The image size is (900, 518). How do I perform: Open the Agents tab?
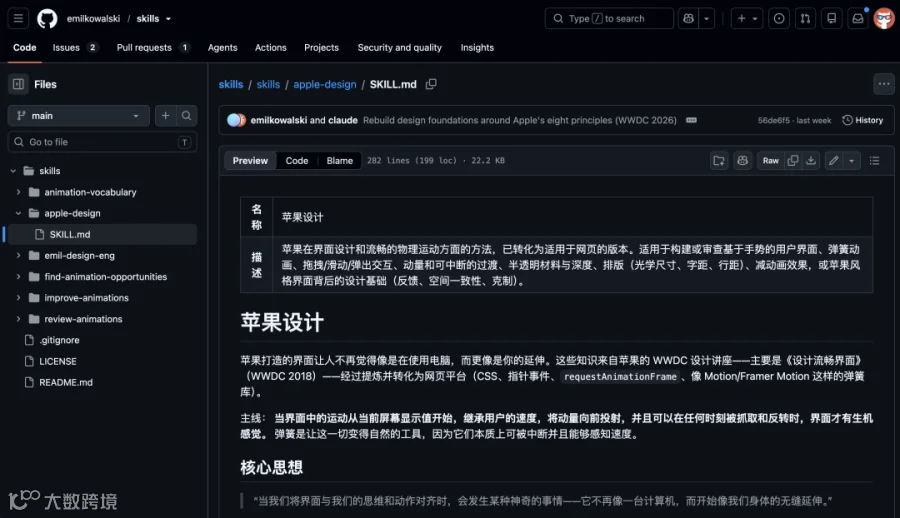coord(223,48)
